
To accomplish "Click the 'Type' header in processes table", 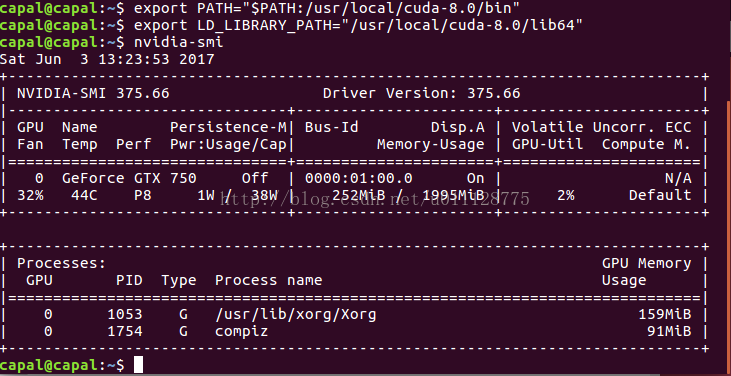I will point(179,280).
